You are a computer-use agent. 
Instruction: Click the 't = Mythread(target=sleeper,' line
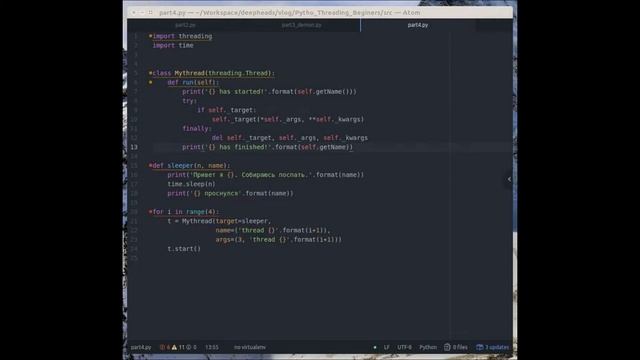(x=219, y=221)
